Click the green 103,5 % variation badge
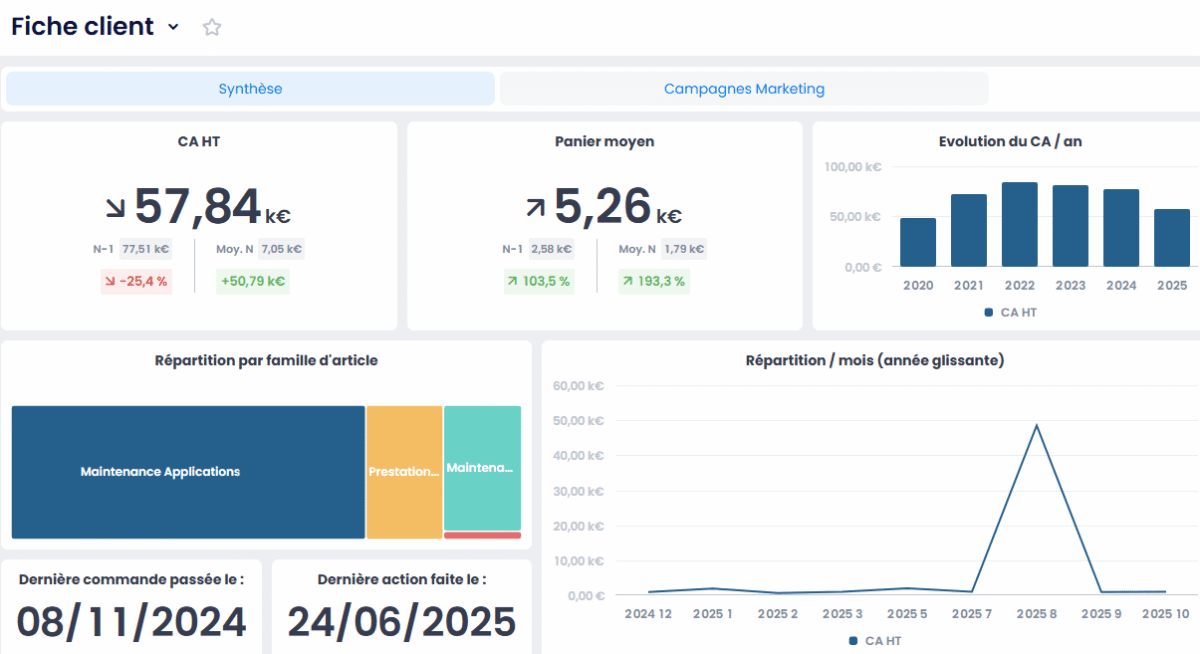Image resolution: width=1200 pixels, height=654 pixels. 538,282
